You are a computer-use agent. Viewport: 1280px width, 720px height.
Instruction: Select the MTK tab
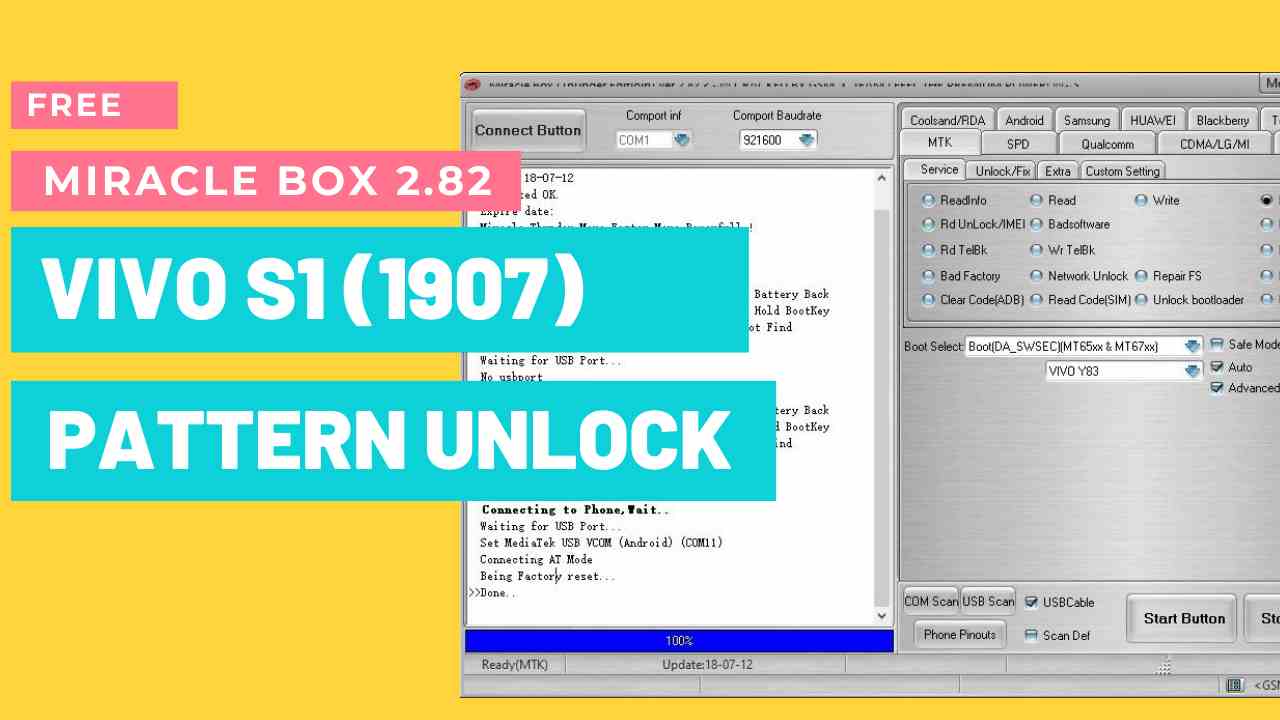(940, 143)
